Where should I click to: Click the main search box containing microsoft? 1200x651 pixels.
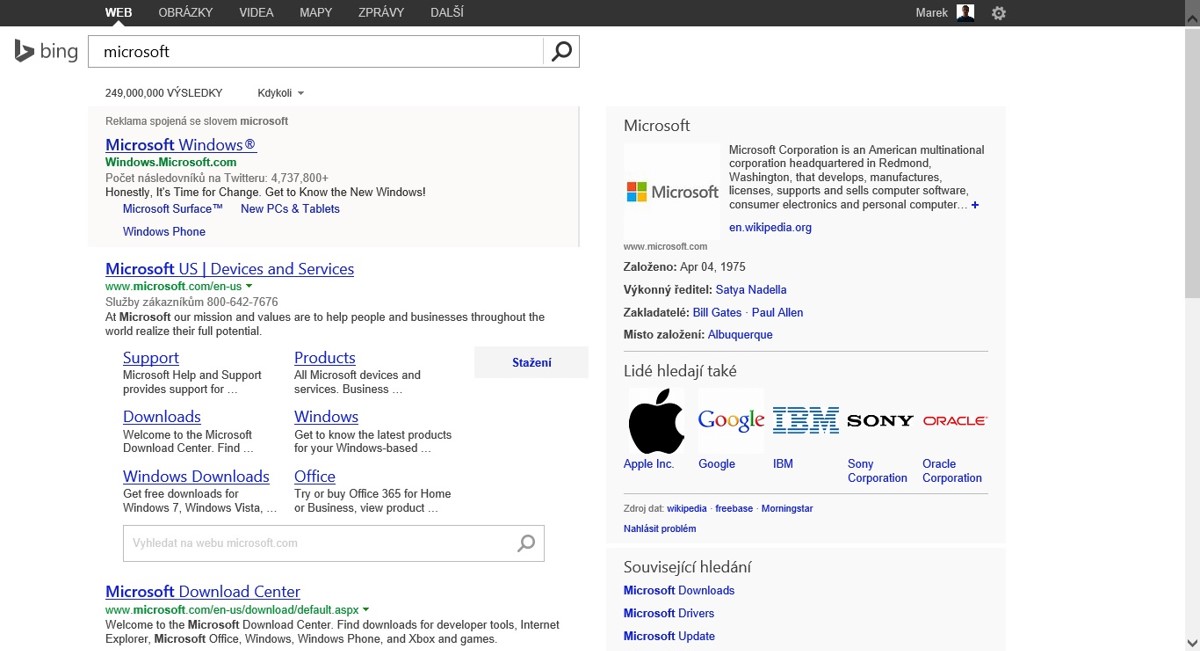[x=316, y=51]
